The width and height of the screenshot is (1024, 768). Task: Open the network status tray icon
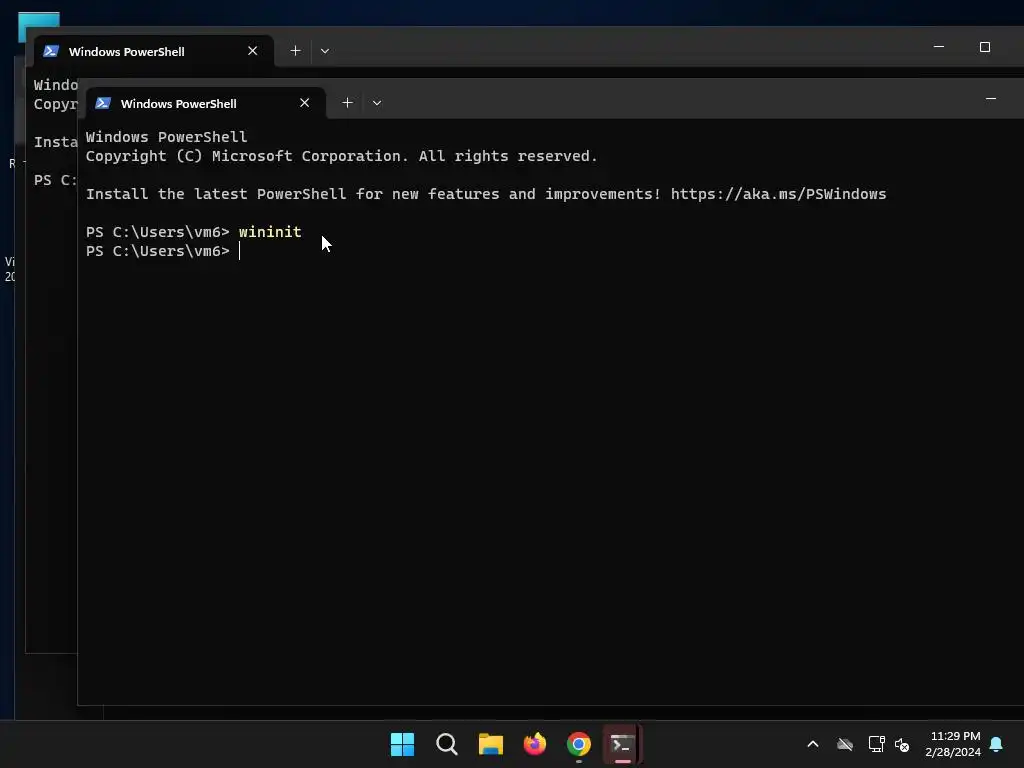(x=876, y=744)
